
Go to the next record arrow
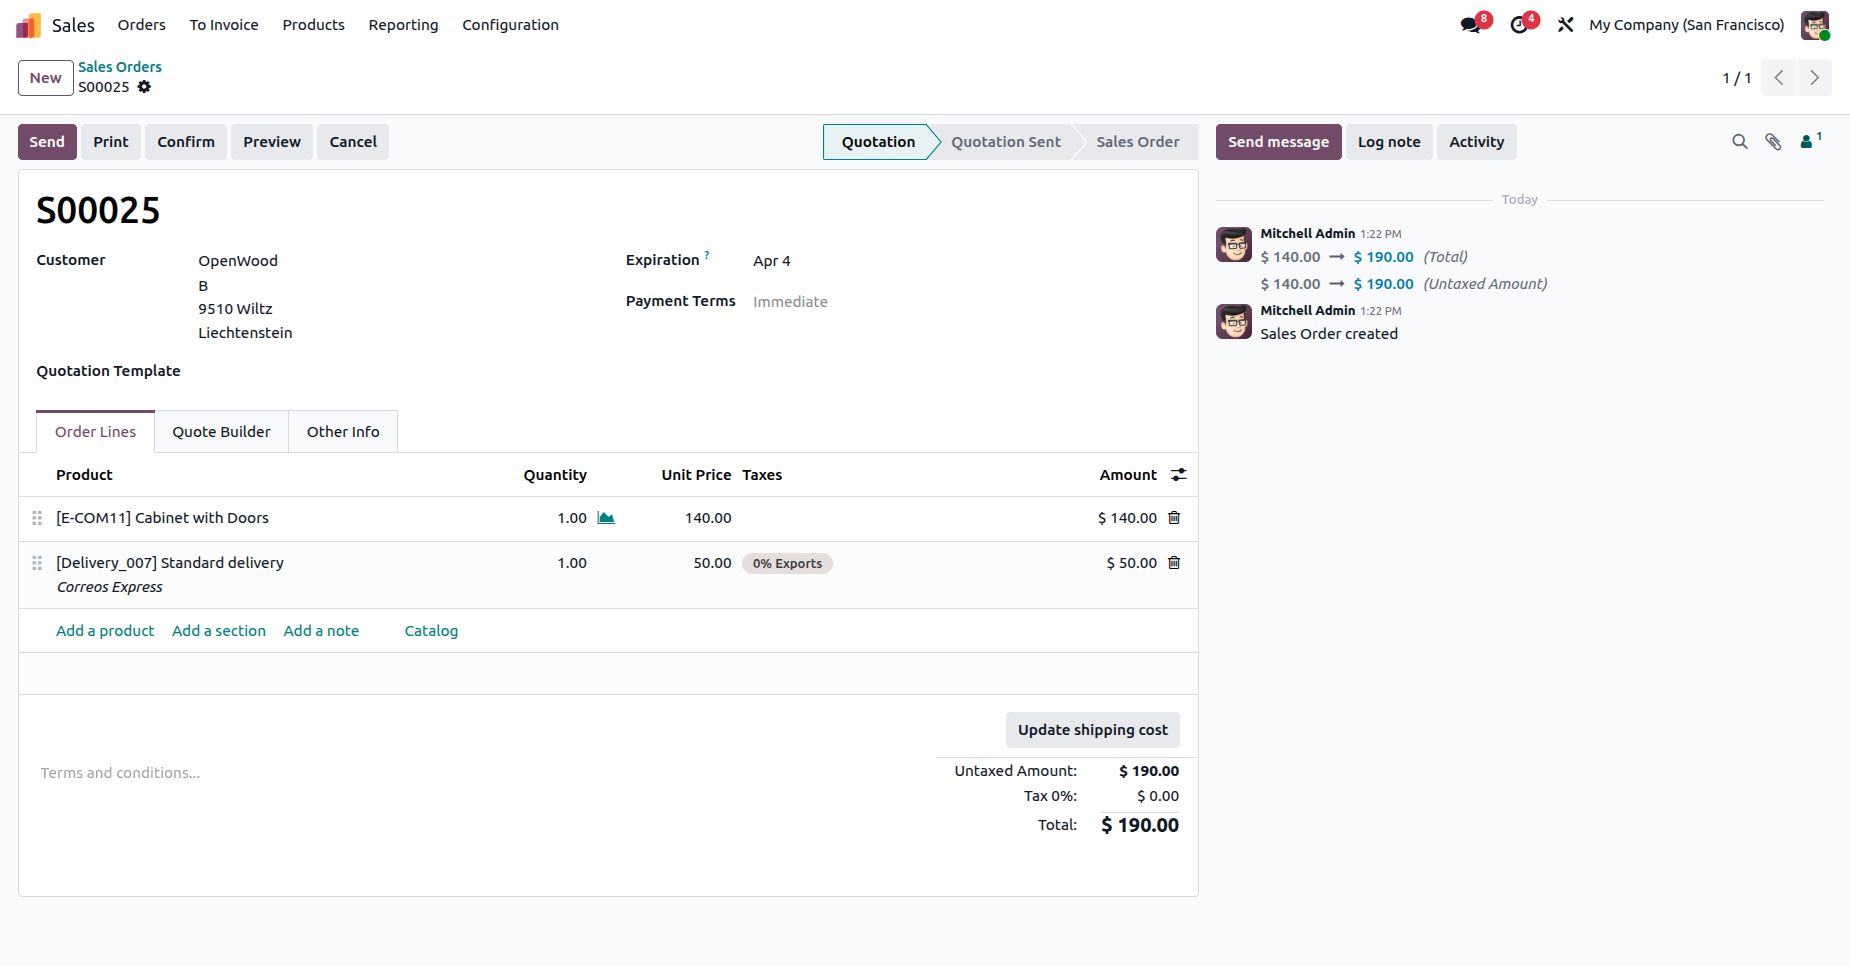coord(1814,78)
